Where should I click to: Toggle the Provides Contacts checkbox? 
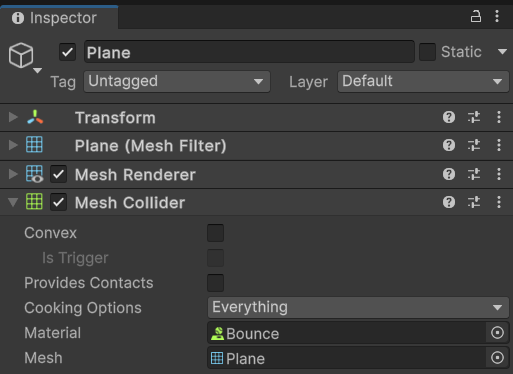pyautogui.click(x=215, y=283)
